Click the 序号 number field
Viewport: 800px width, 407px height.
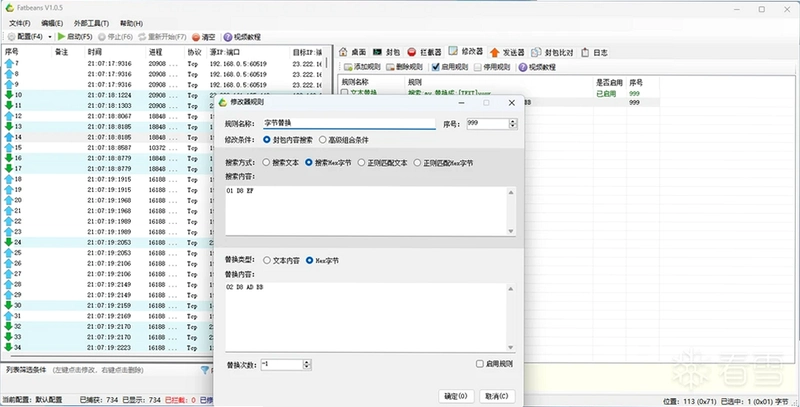[x=488, y=123]
